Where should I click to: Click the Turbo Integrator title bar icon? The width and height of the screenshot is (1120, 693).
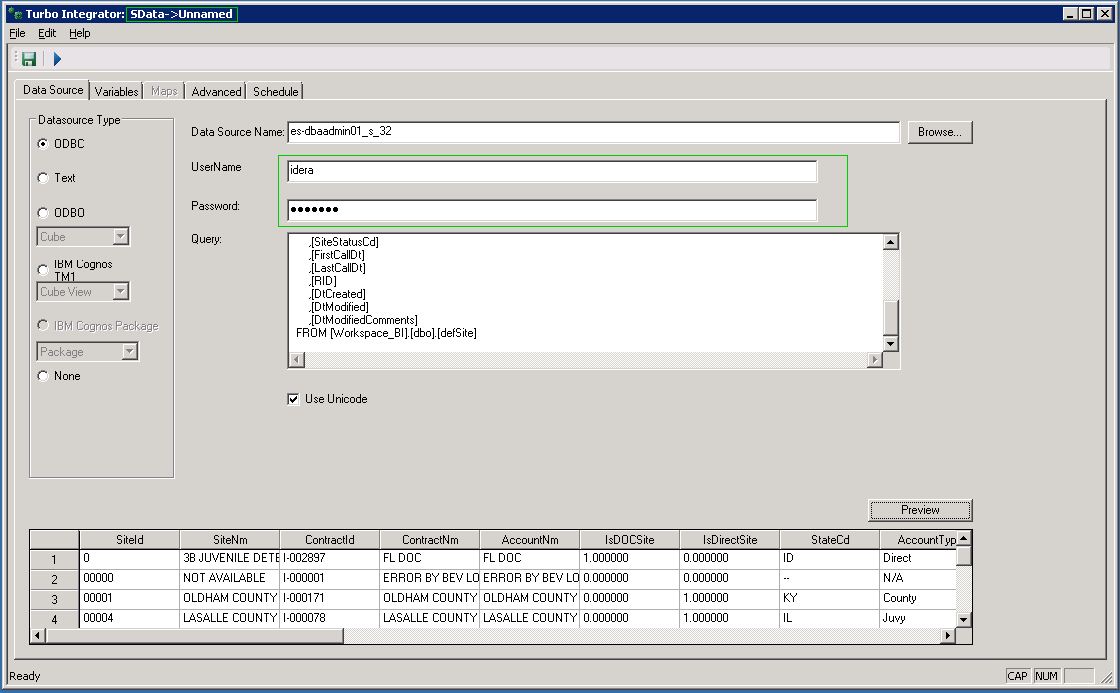(x=14, y=14)
